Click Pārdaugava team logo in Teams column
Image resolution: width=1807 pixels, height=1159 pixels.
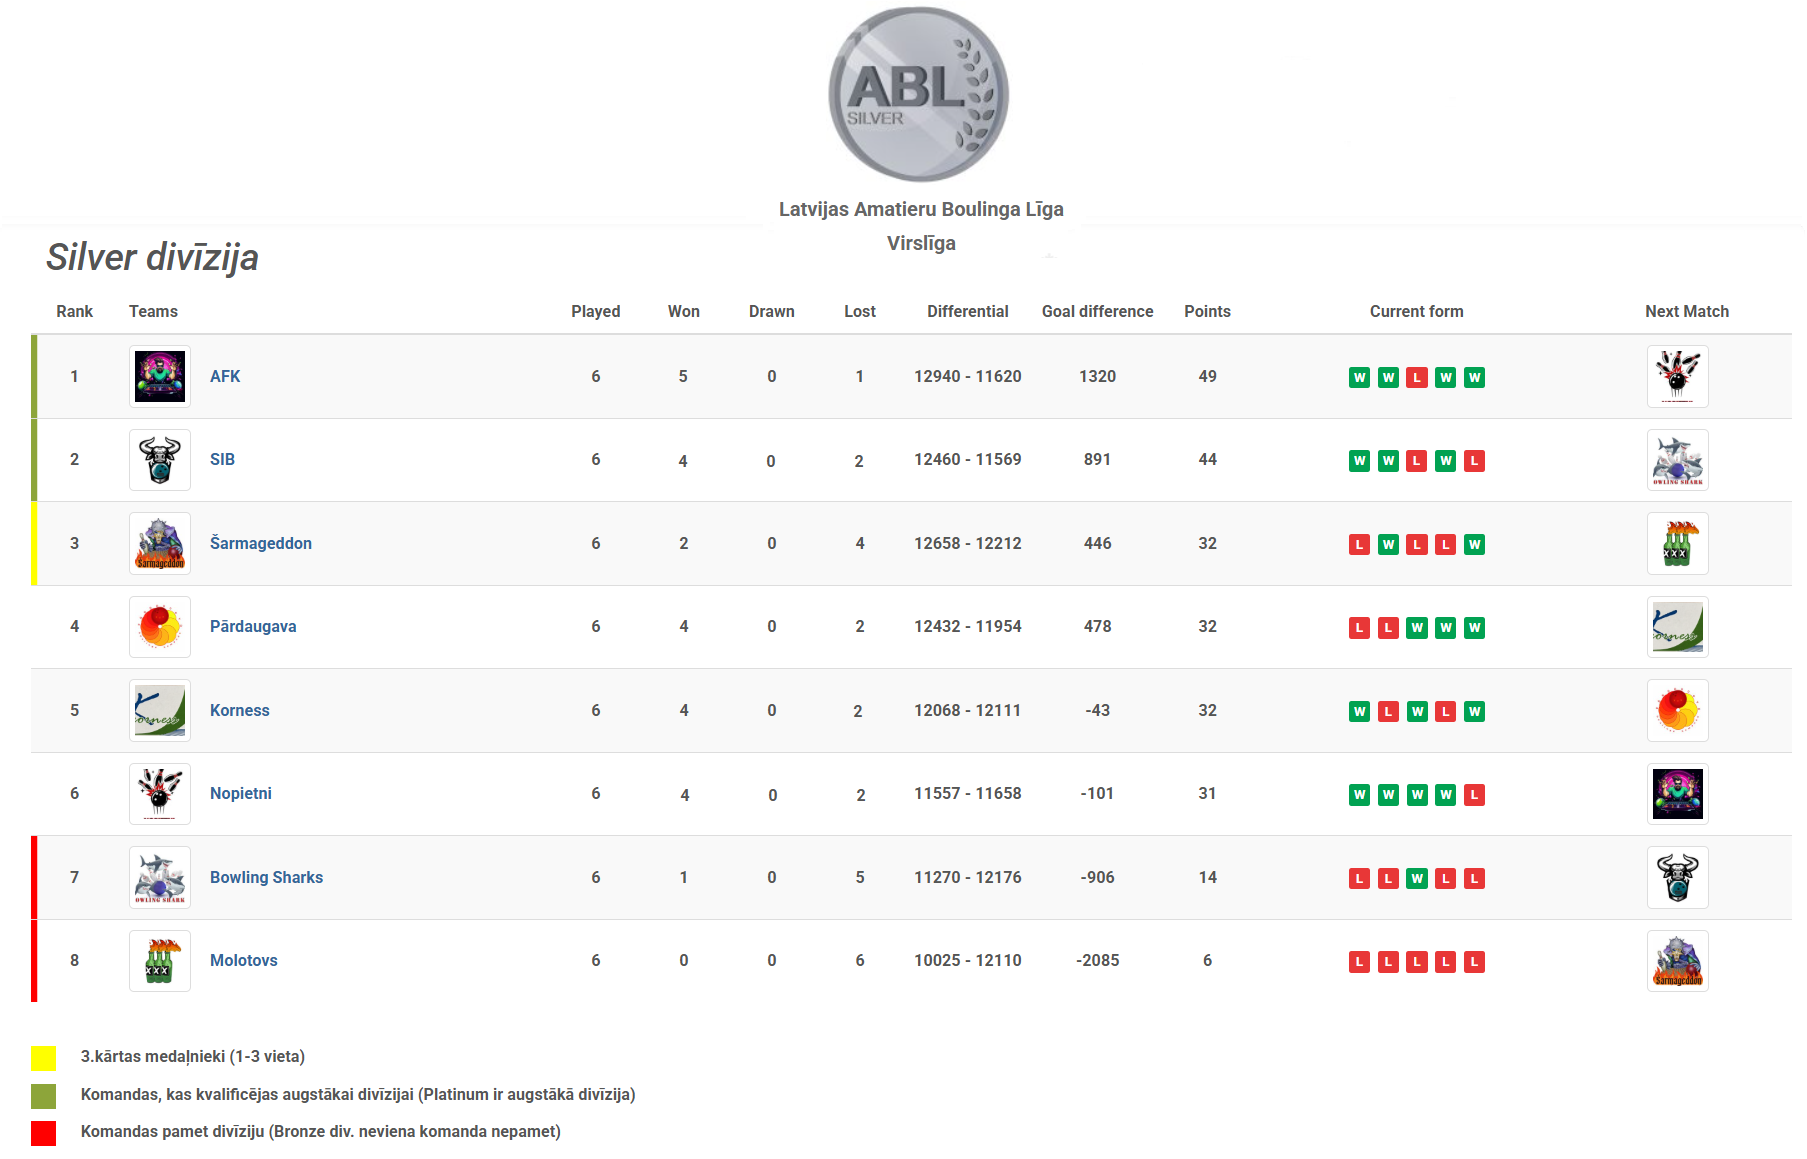coord(160,627)
